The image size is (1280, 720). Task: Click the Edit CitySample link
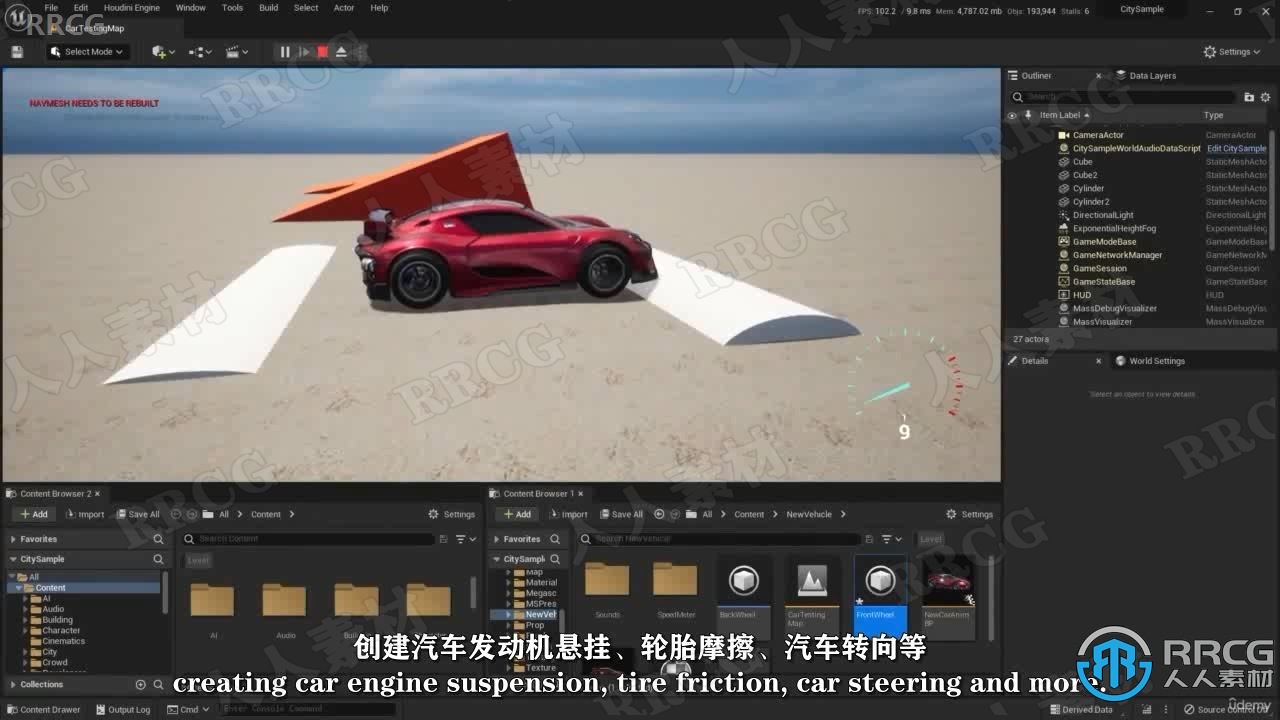(x=1237, y=148)
